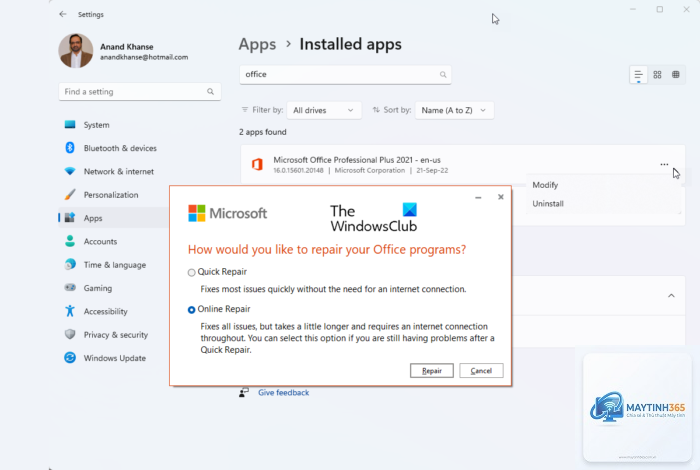This screenshot has width=700, height=470.
Task: Click the installed apps search field containing office
Action: 346,75
